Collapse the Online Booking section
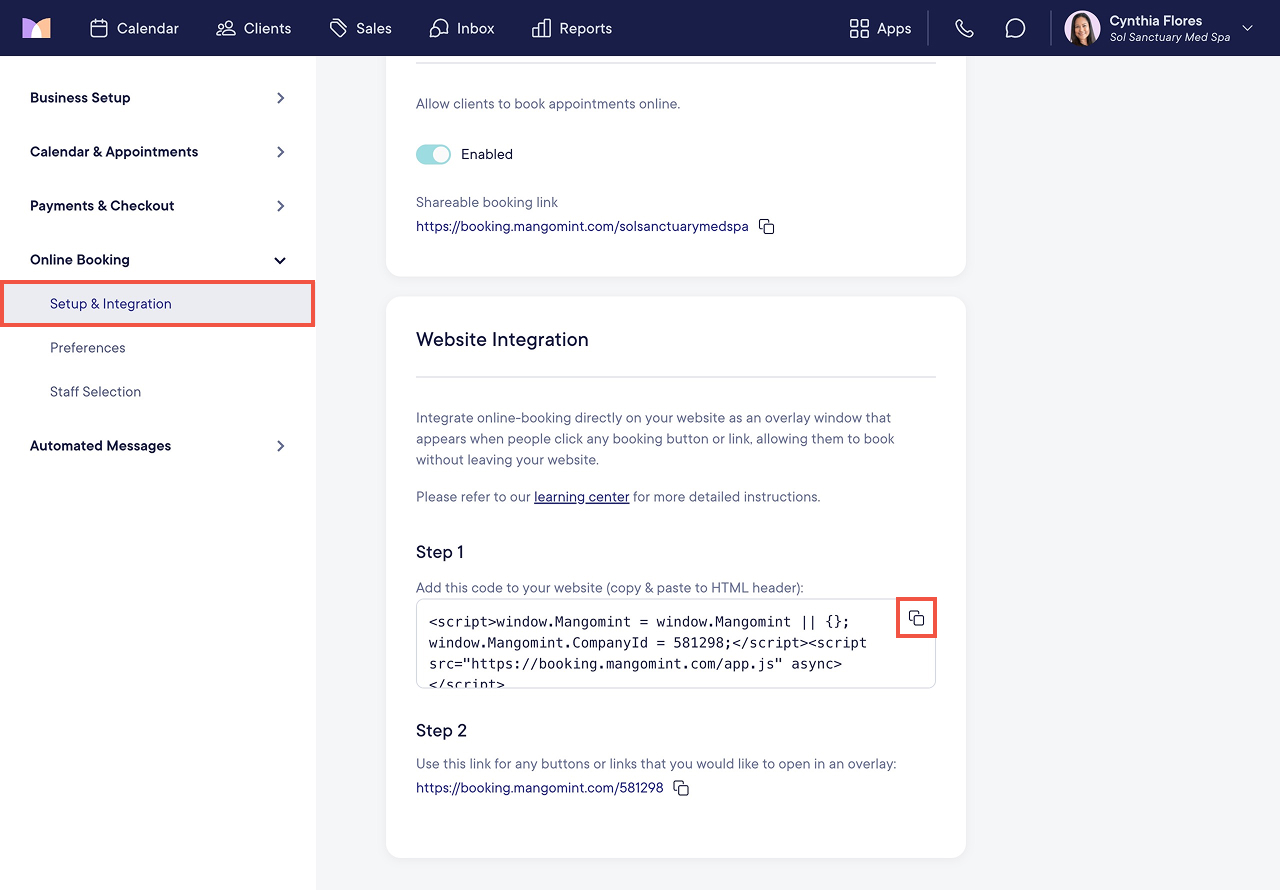Viewport: 1280px width, 890px height. point(158,260)
